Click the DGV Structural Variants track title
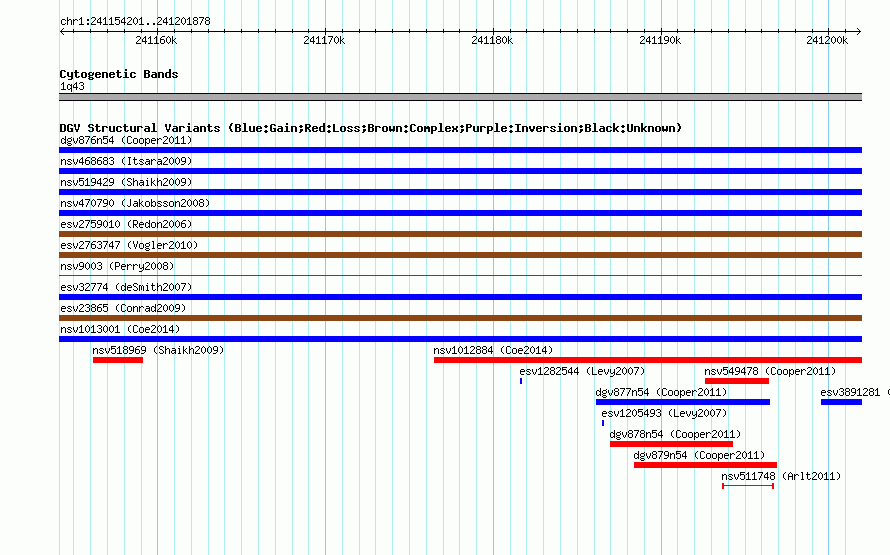Screen dimensions: 890x555 click(x=370, y=128)
